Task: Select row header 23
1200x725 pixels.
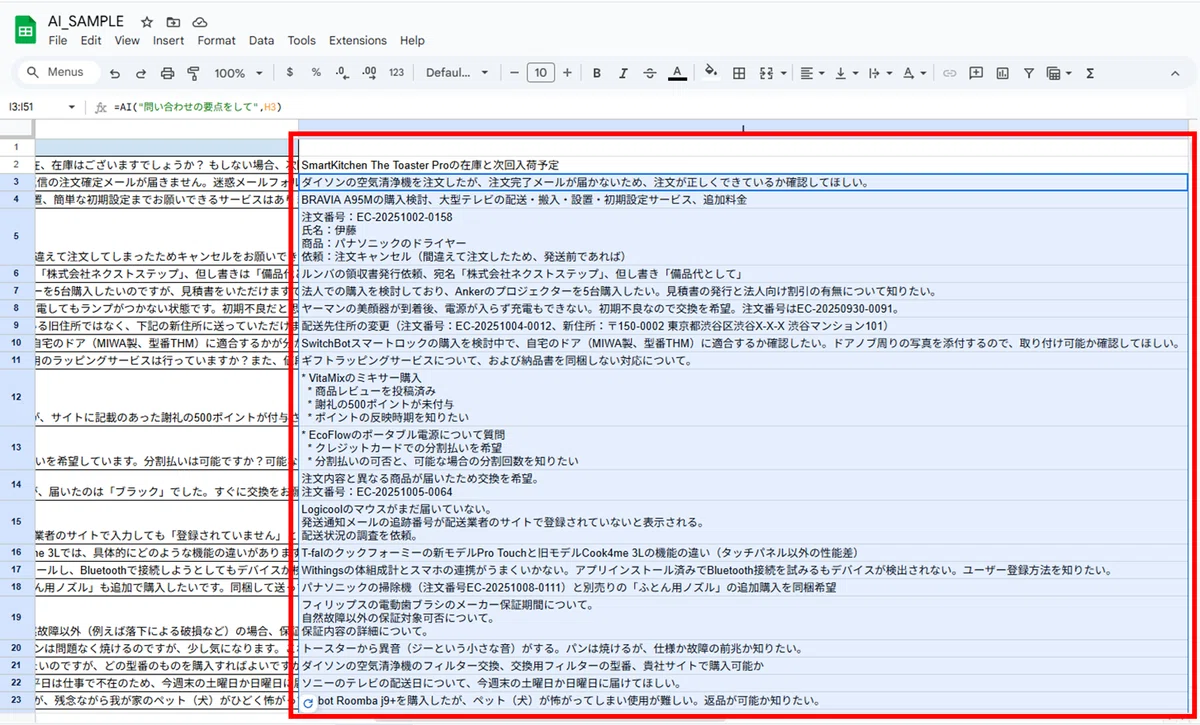Action: [x=16, y=701]
